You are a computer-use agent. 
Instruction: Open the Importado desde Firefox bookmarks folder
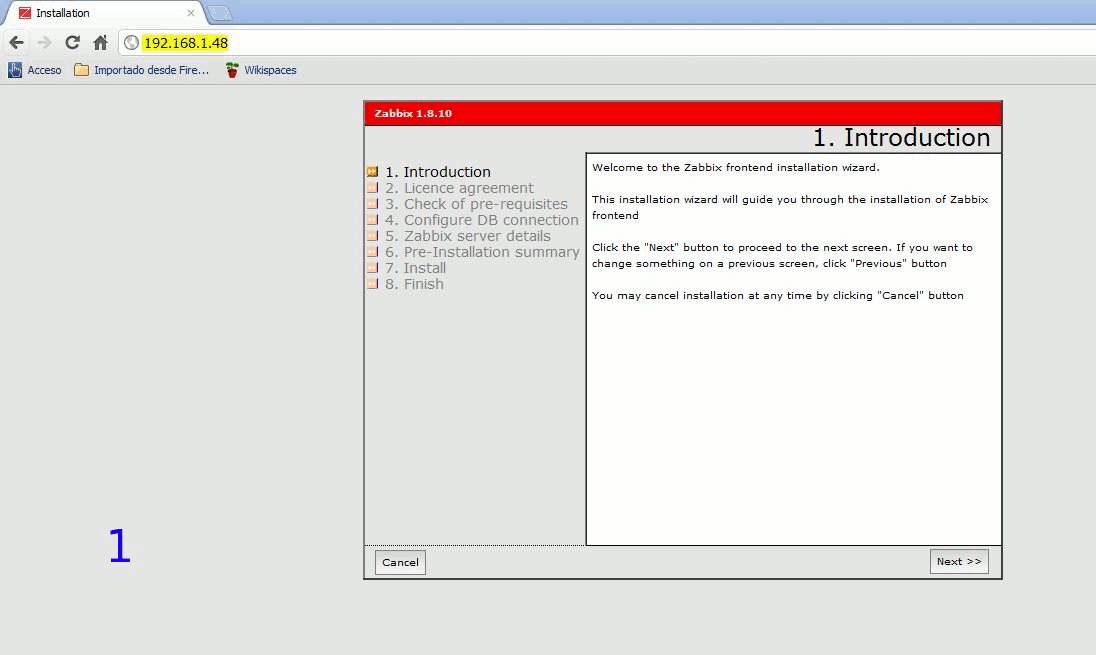coord(142,70)
